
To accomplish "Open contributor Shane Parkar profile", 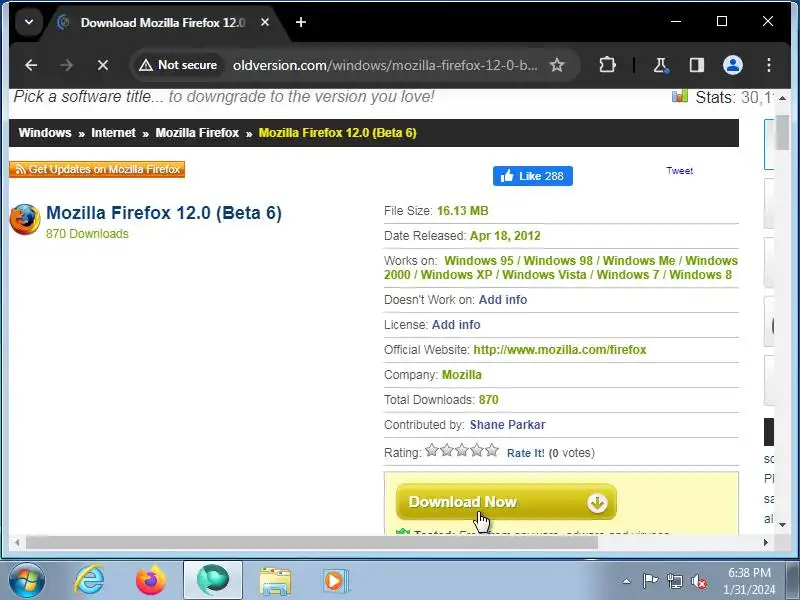I will (507, 424).
